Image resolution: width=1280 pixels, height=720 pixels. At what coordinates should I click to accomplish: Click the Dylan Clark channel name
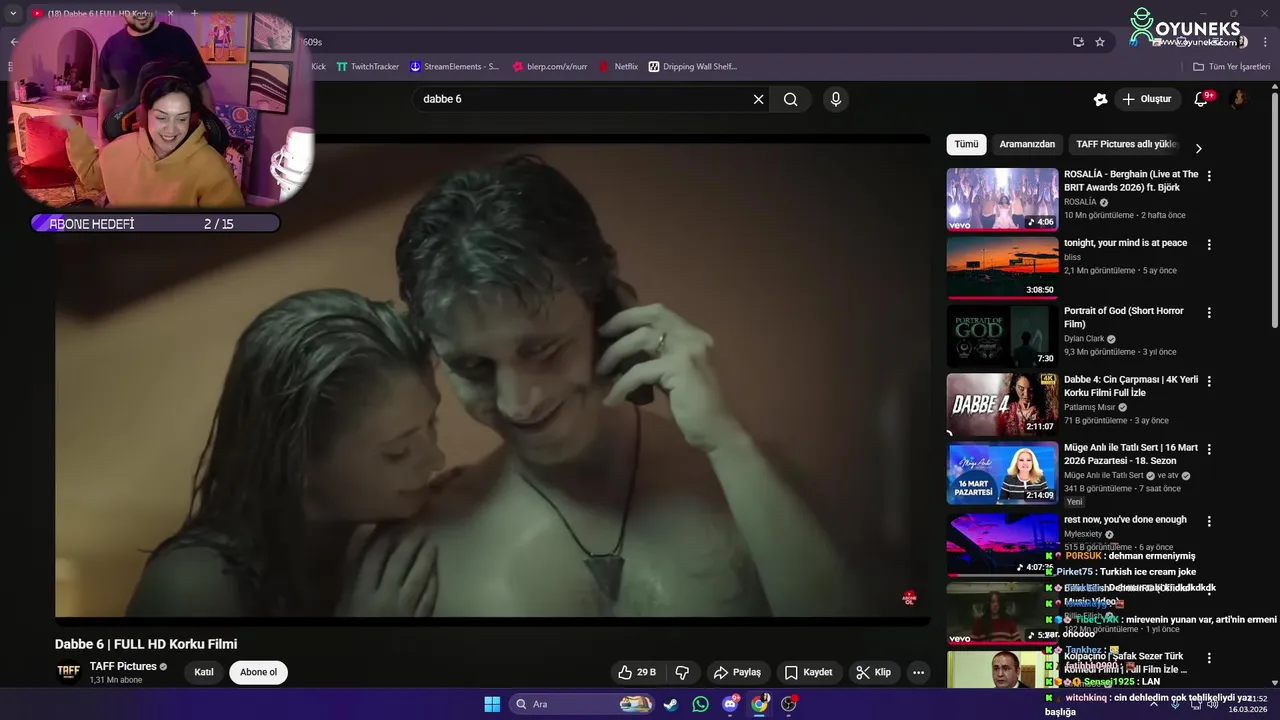click(x=1083, y=339)
